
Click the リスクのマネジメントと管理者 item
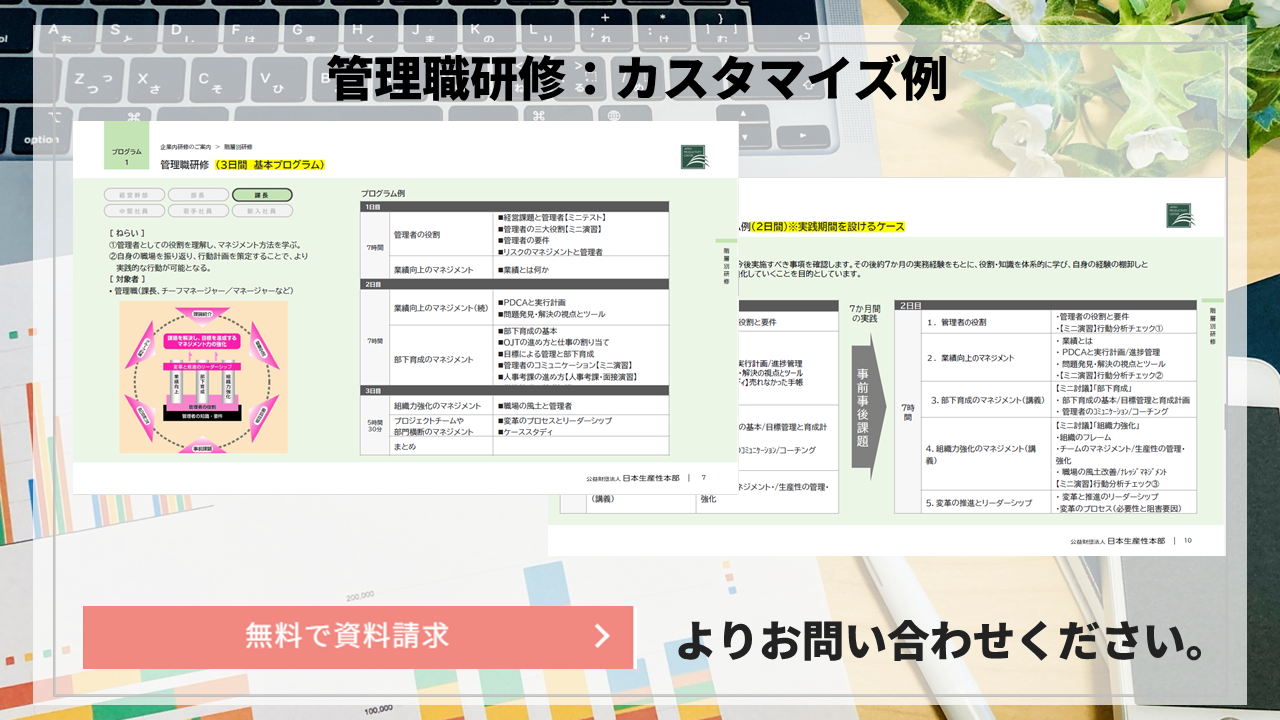click(x=550, y=252)
